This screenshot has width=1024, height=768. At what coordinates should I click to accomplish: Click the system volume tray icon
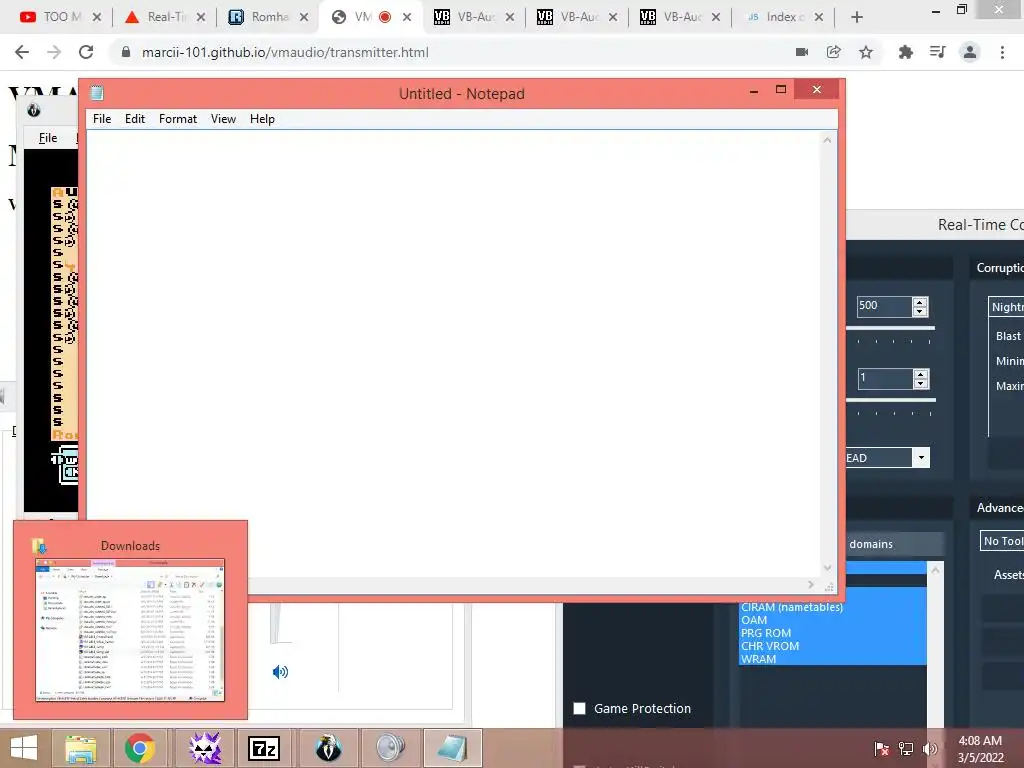(x=930, y=749)
